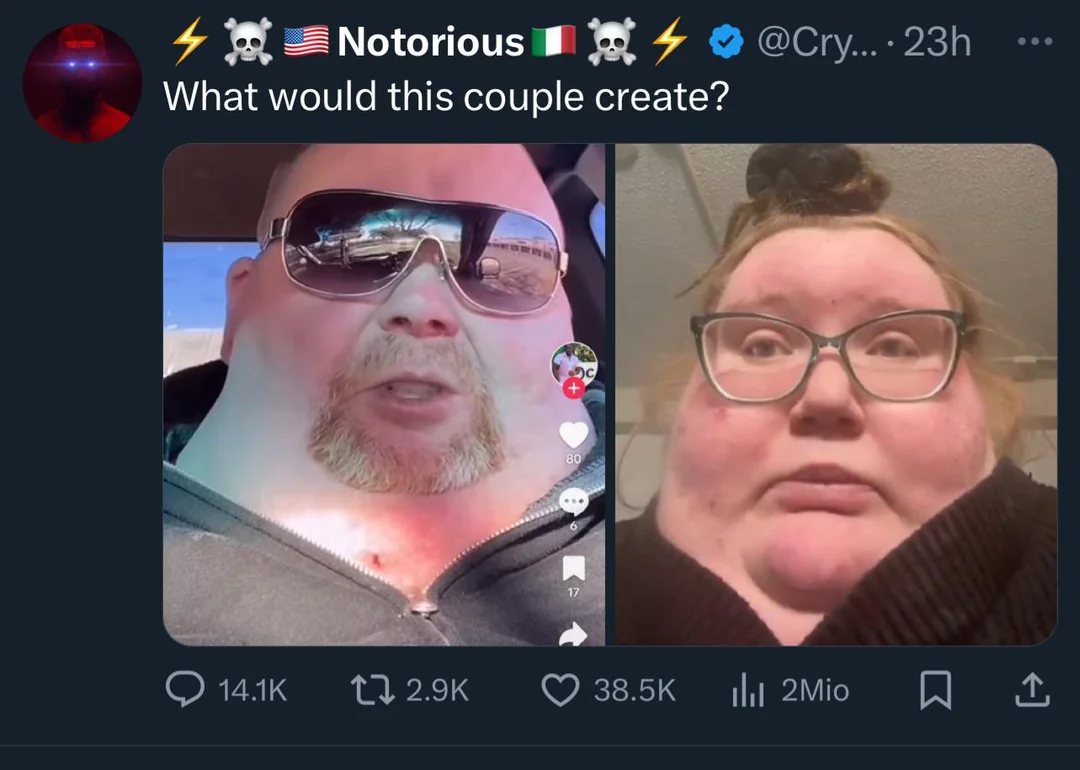Screen dimensions: 1080x770
Task: Click the 23h timestamp
Action: 937,42
